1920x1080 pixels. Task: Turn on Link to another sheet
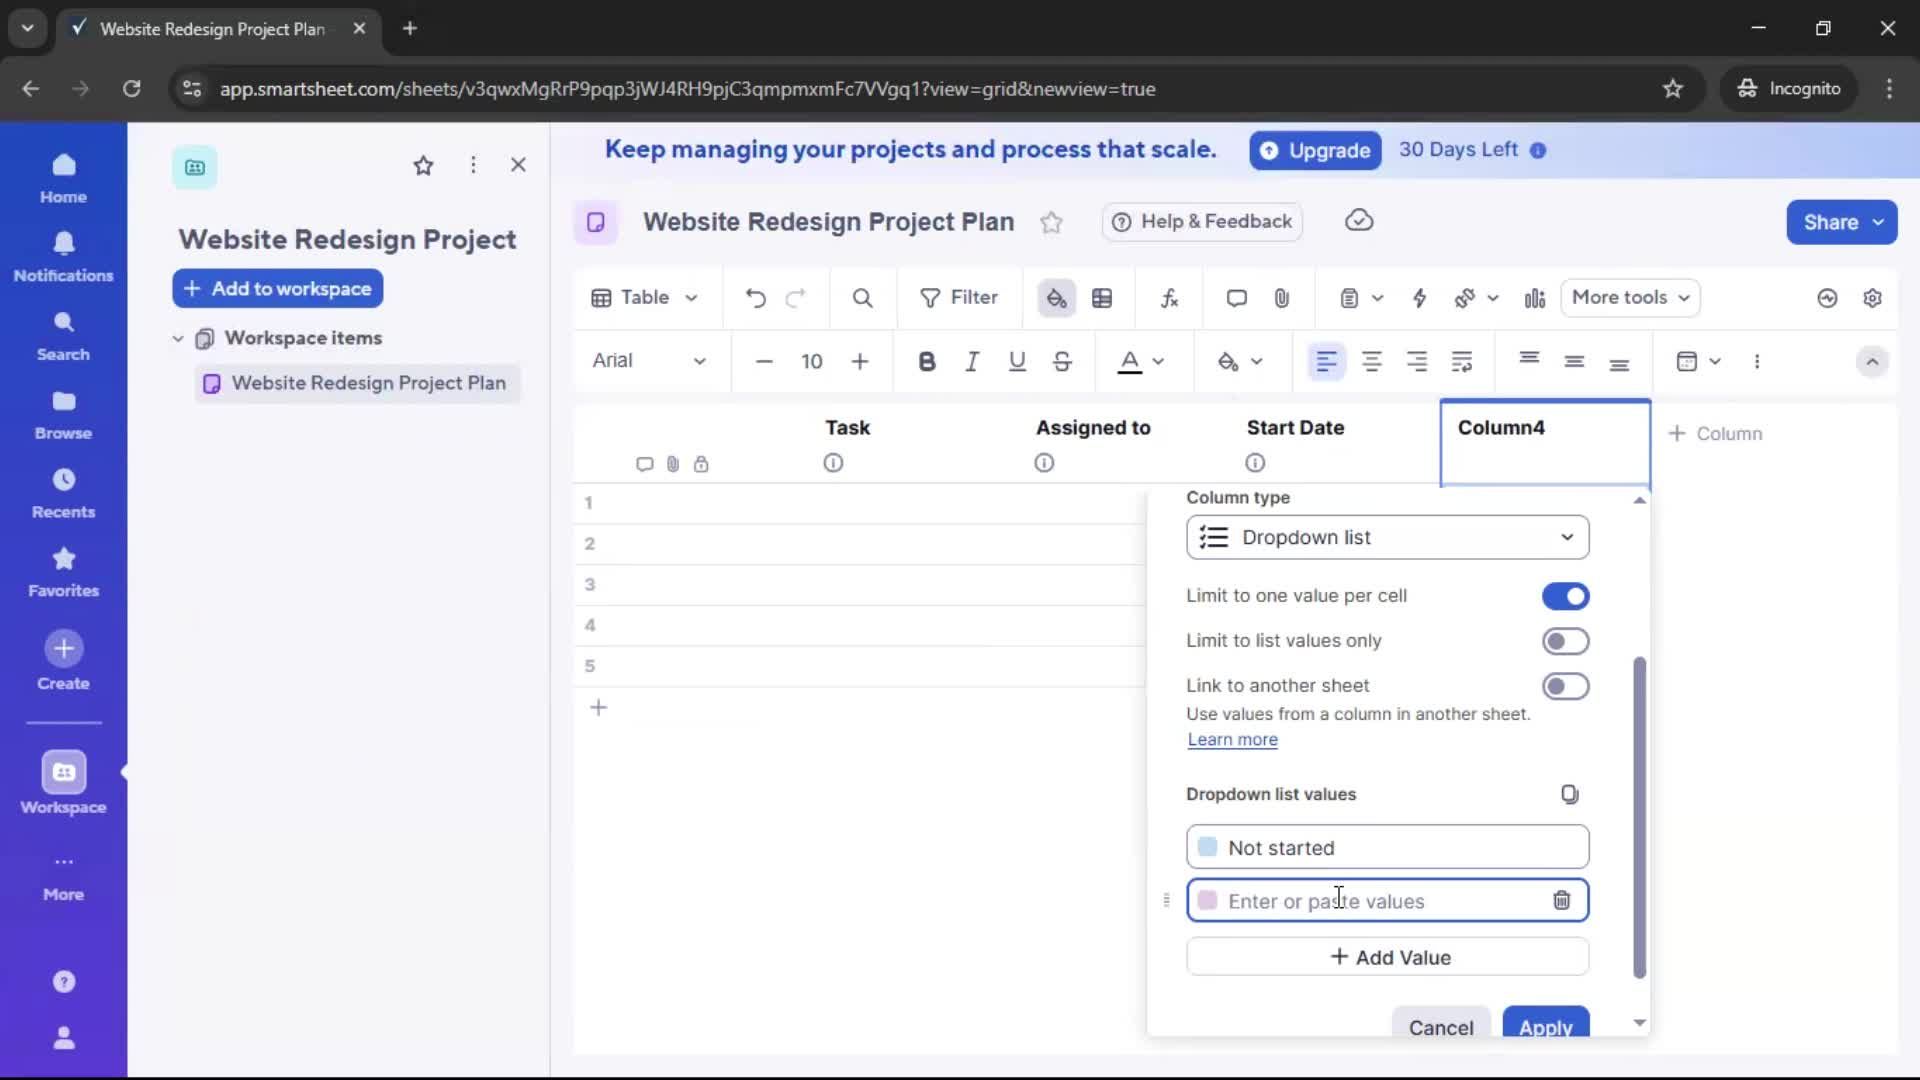(x=1565, y=686)
